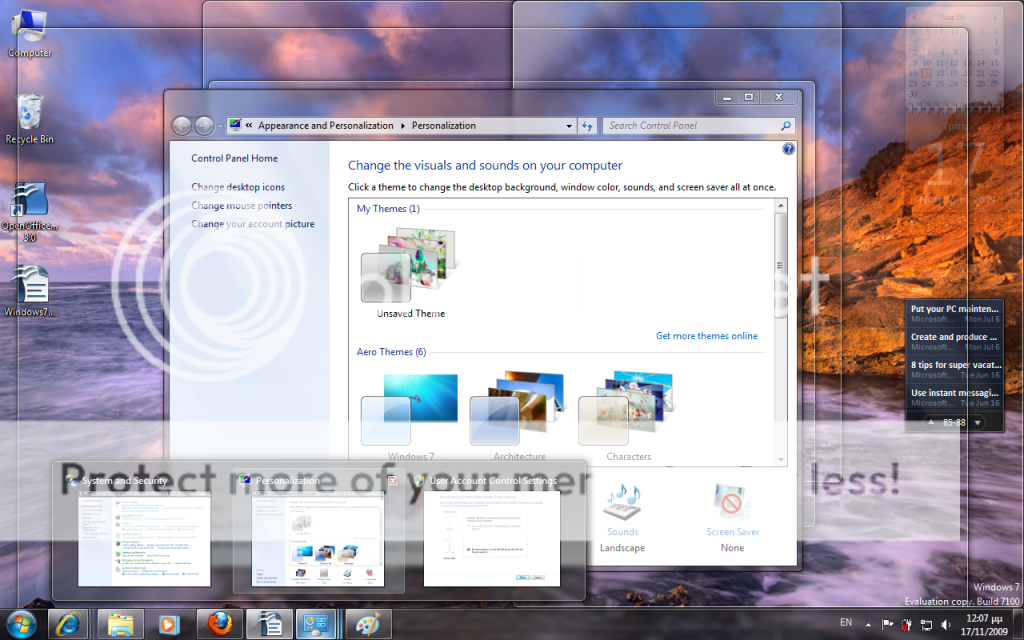This screenshot has width=1024, height=640.
Task: Click inside the Search Control Panel field
Action: (x=690, y=126)
